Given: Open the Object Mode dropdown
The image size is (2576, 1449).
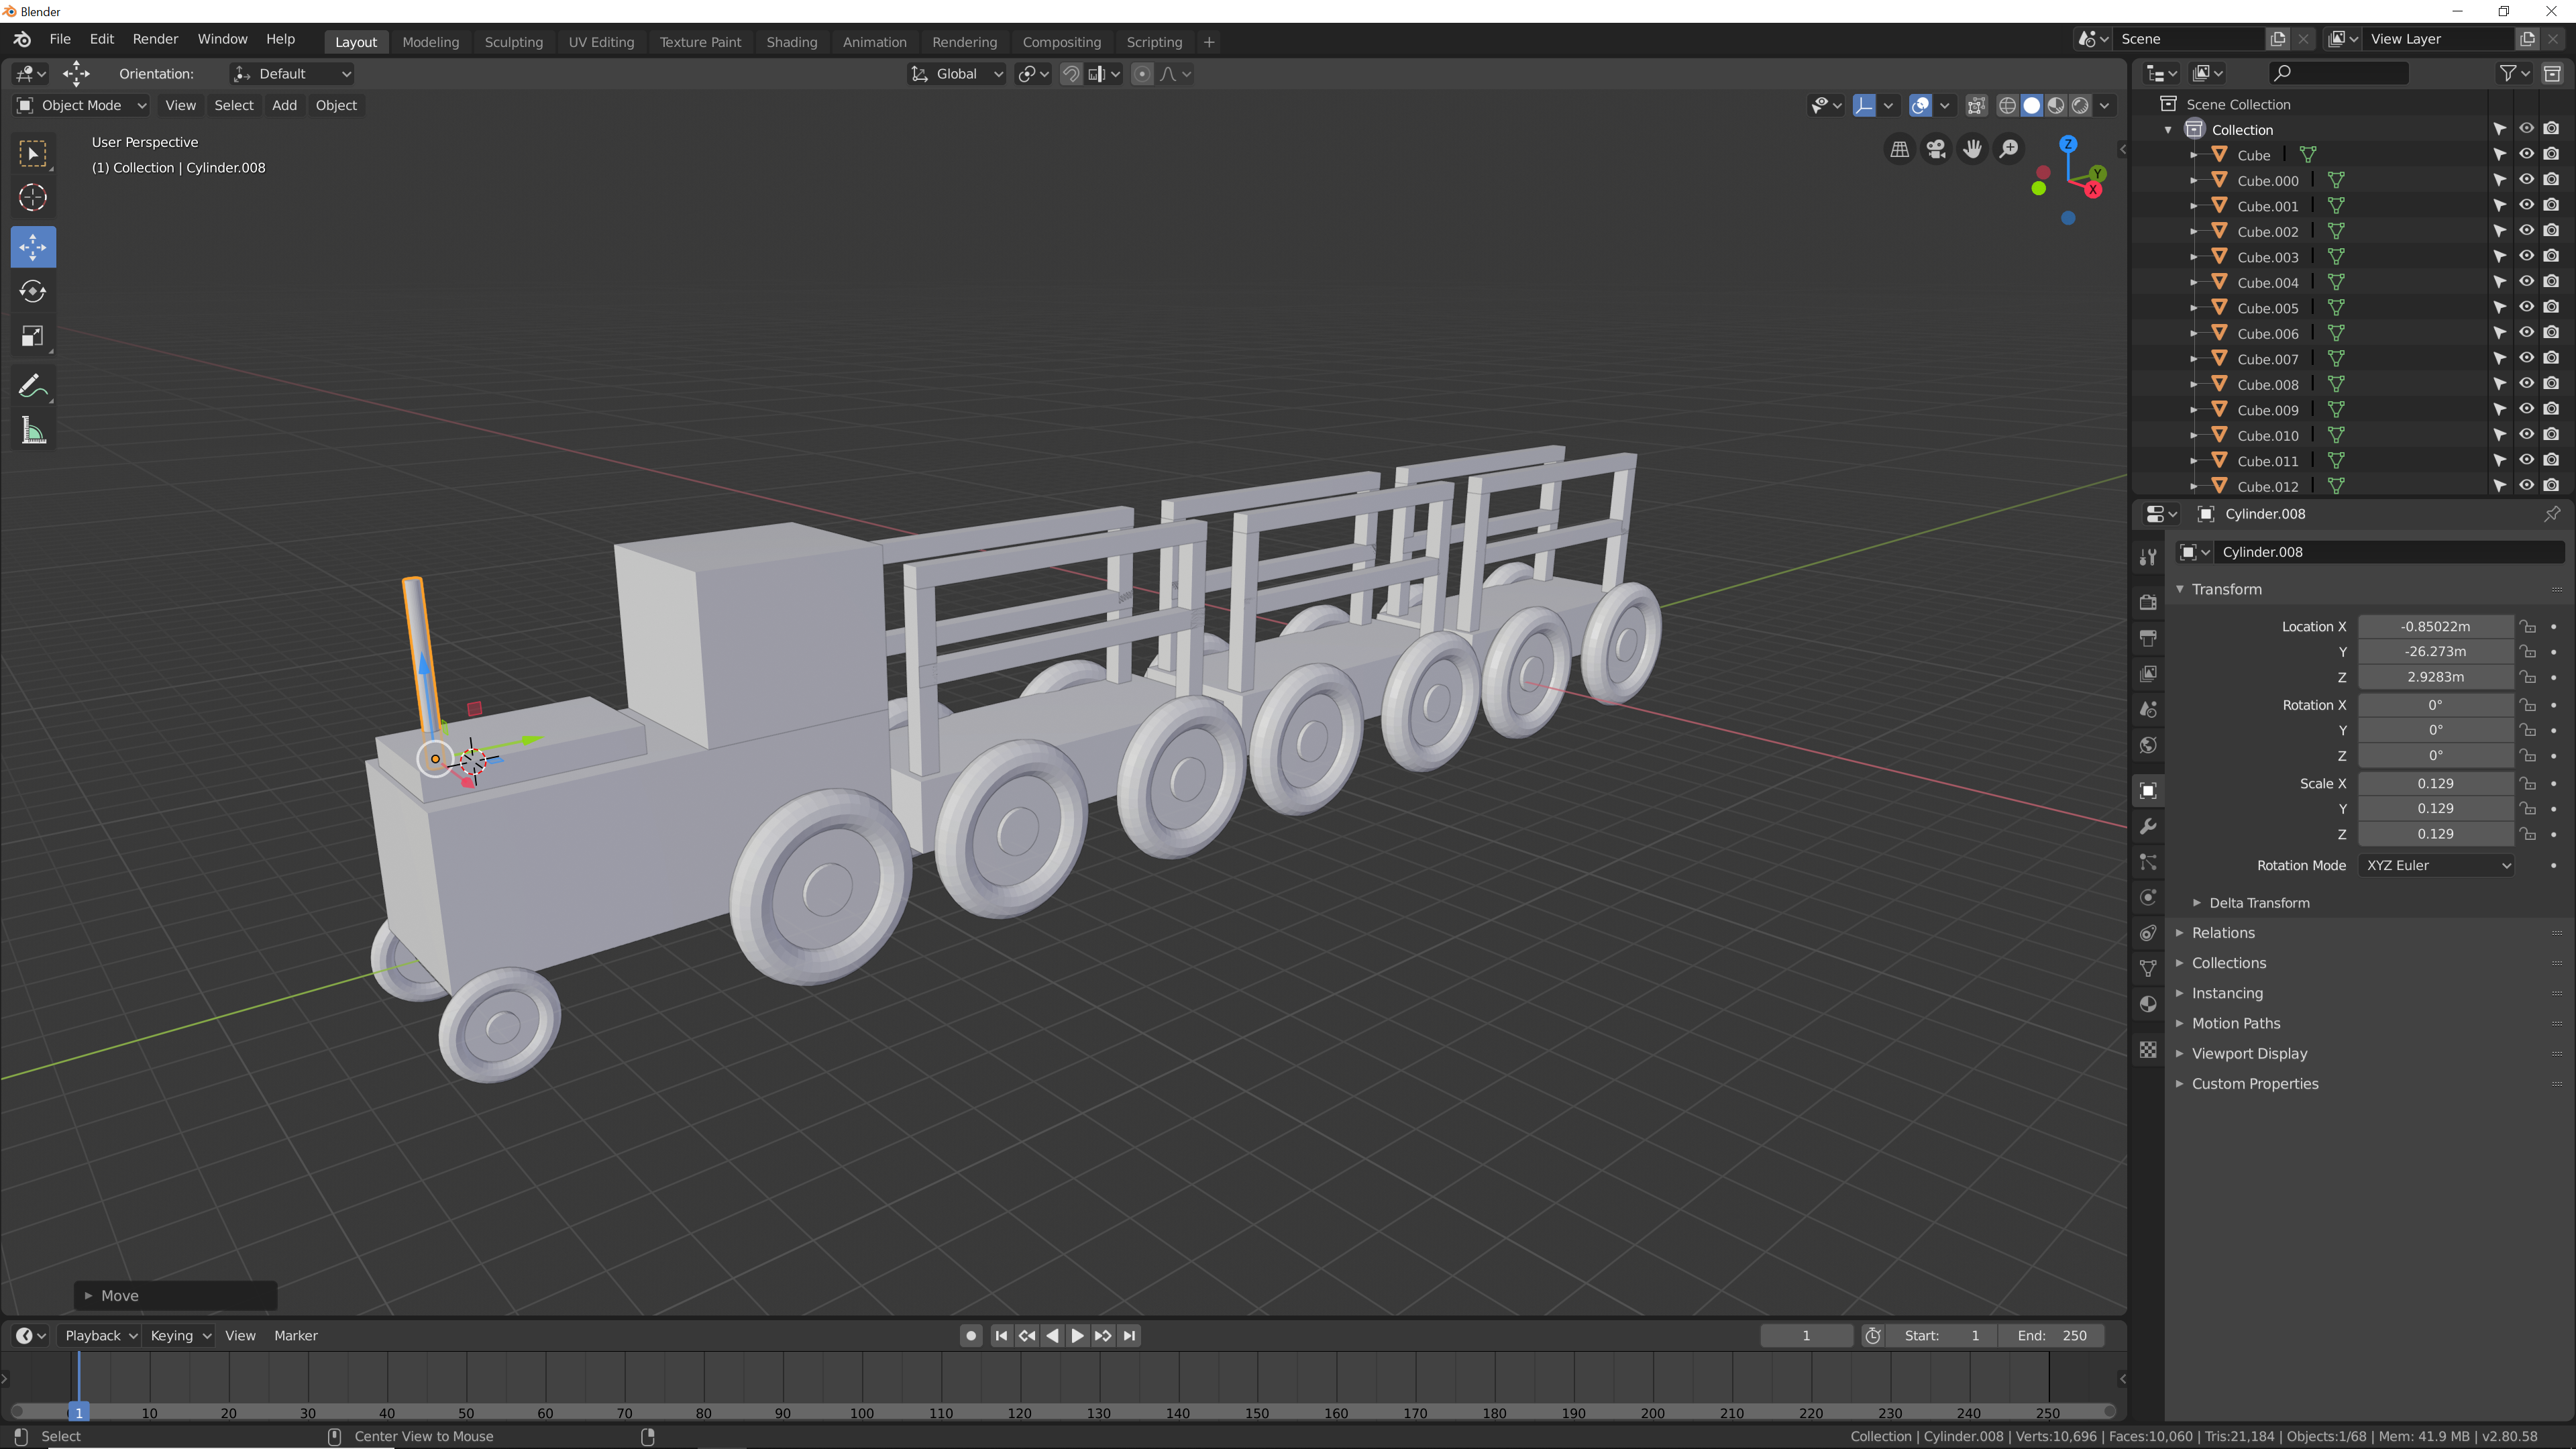Looking at the screenshot, I should [82, 105].
